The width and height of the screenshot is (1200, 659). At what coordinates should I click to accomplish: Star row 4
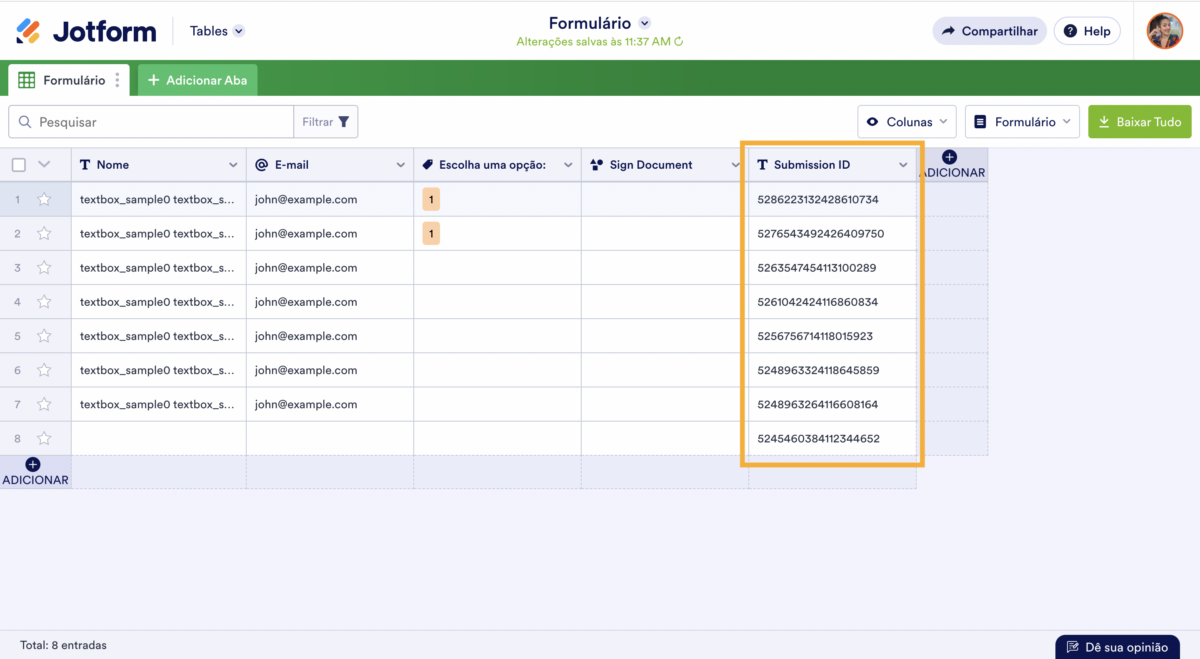44,301
